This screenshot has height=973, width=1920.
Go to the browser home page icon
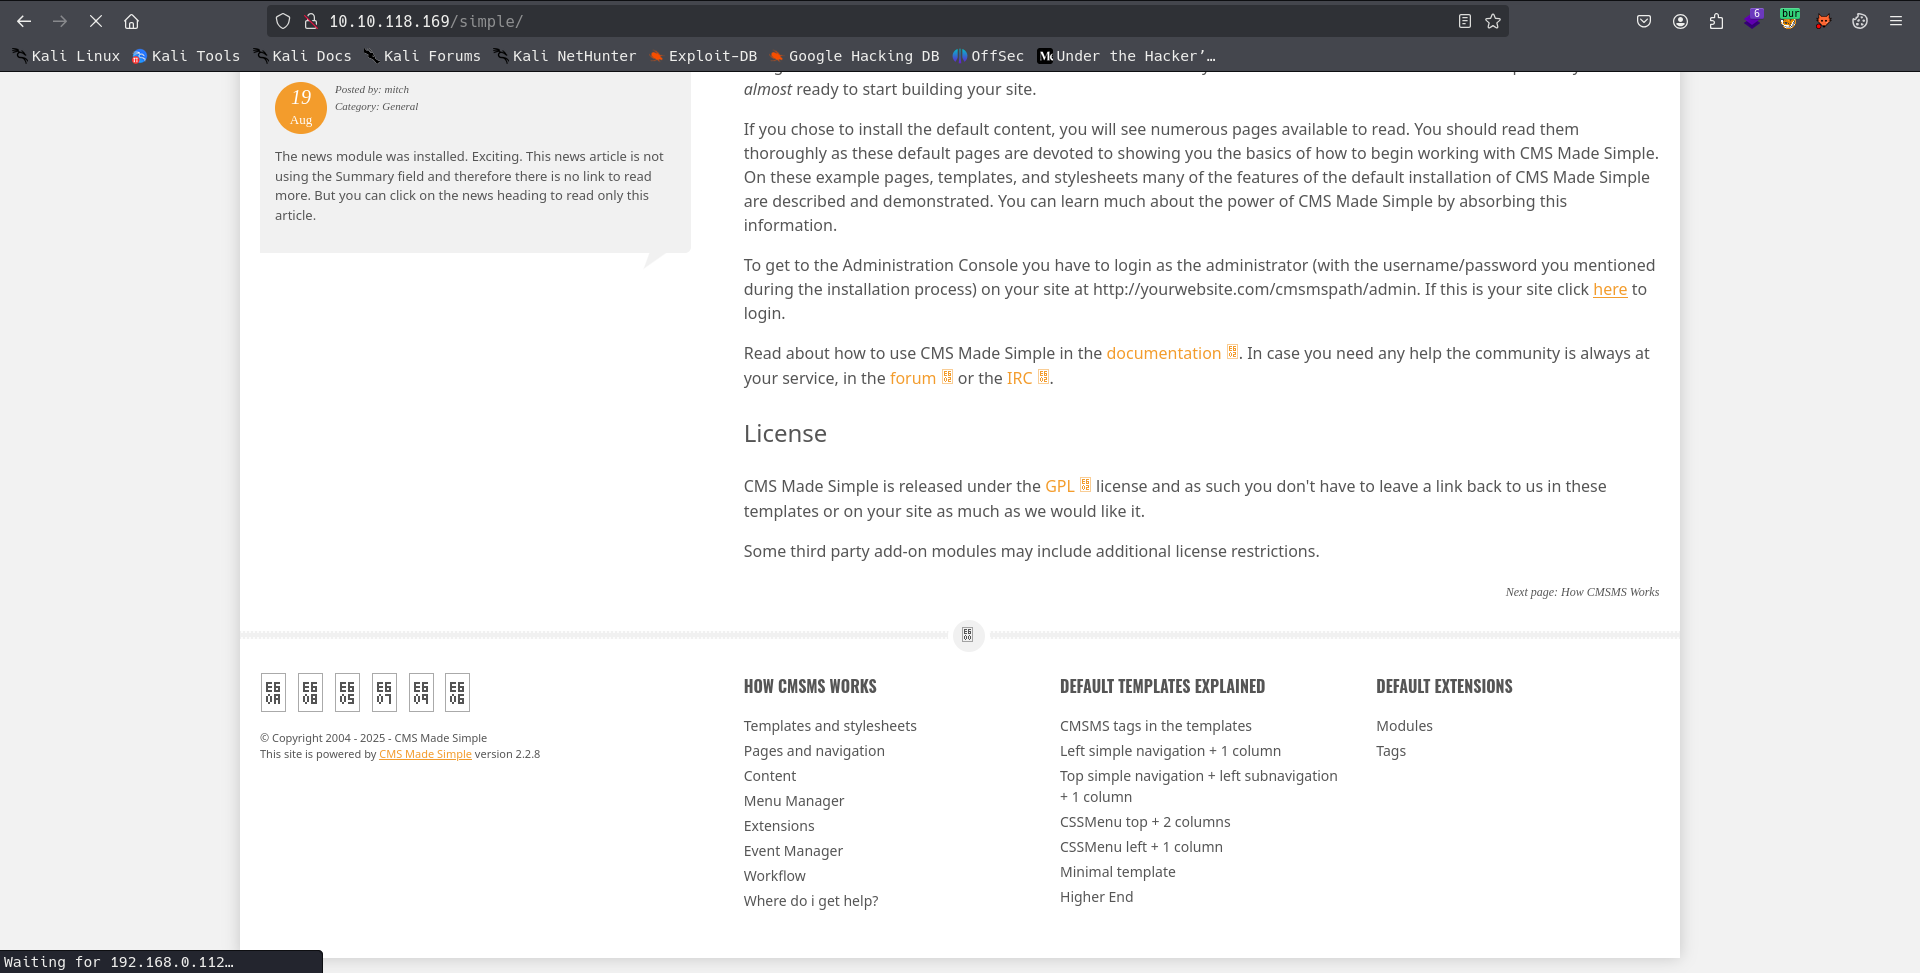point(131,21)
